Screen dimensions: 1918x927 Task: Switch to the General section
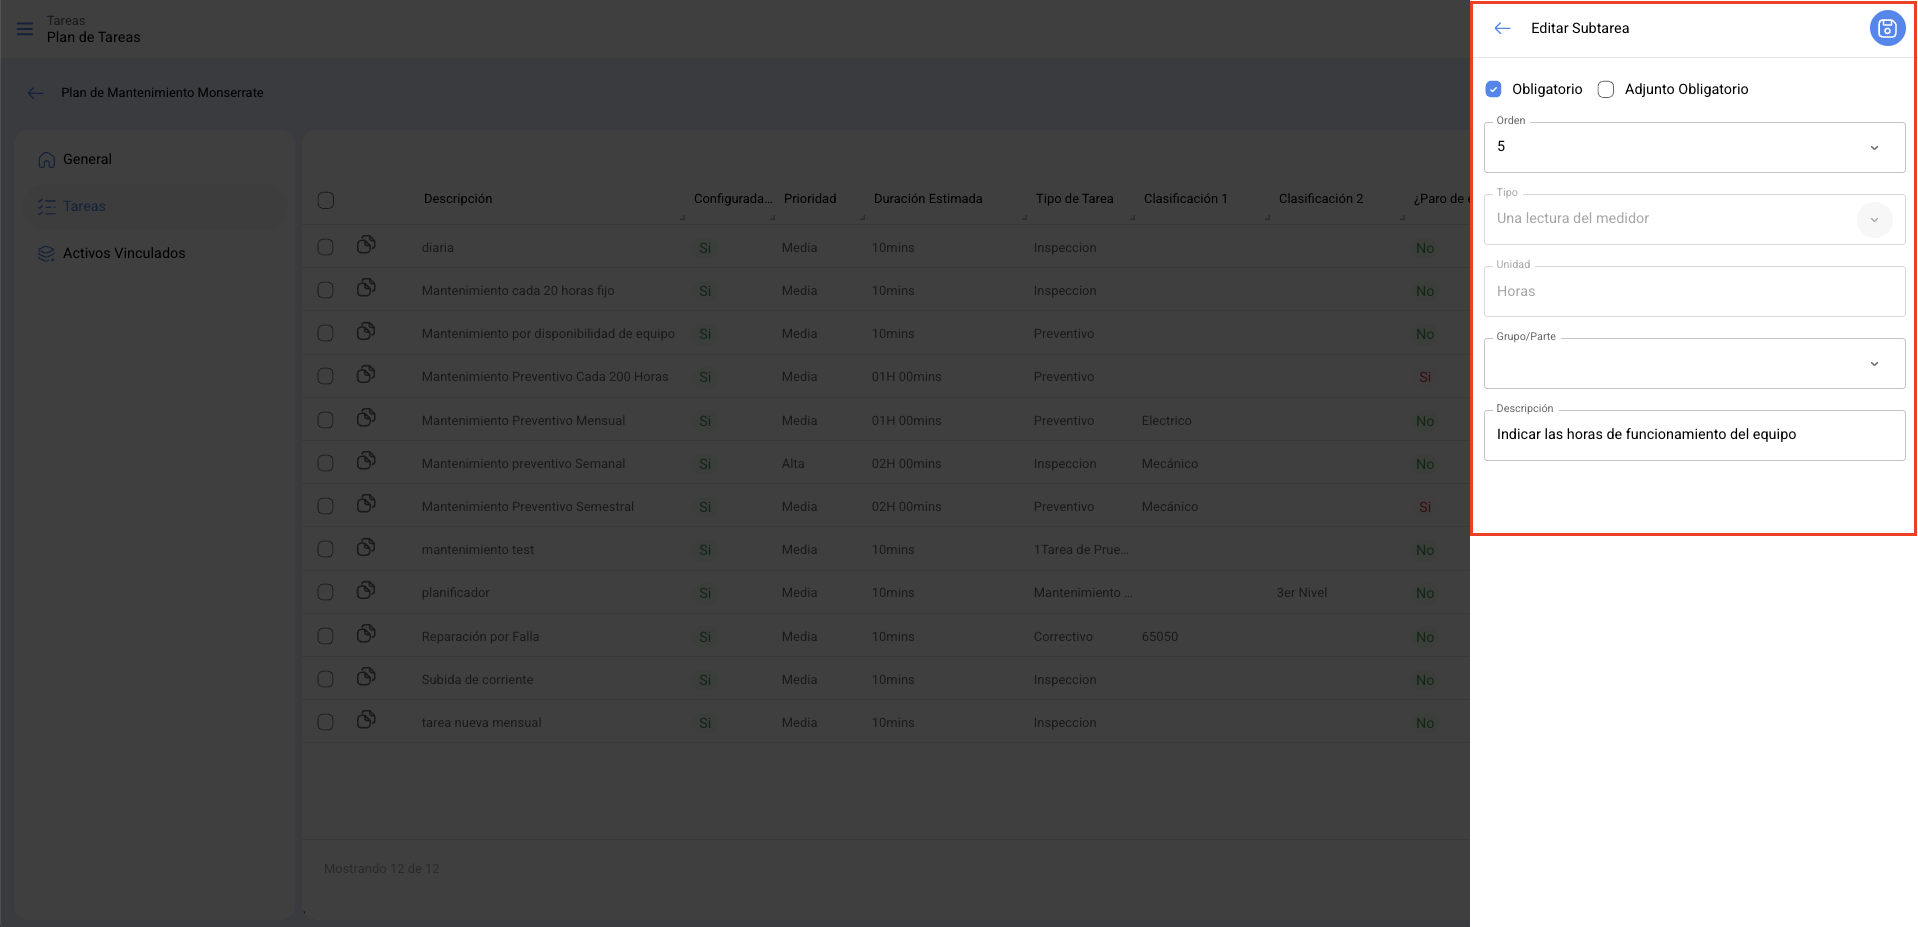coord(87,160)
